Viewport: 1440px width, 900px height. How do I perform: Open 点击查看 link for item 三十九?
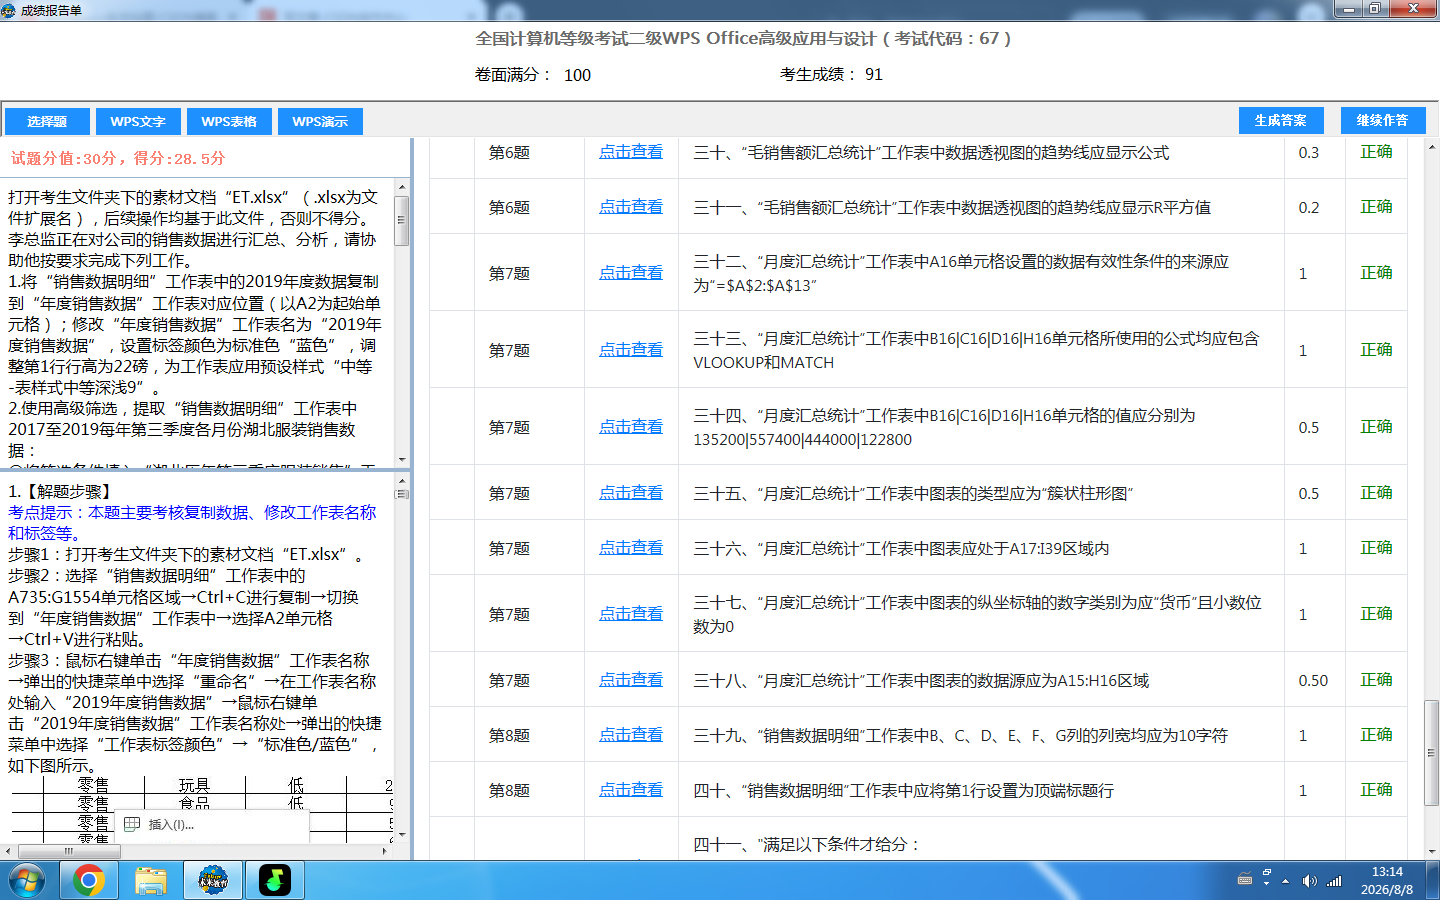click(631, 735)
